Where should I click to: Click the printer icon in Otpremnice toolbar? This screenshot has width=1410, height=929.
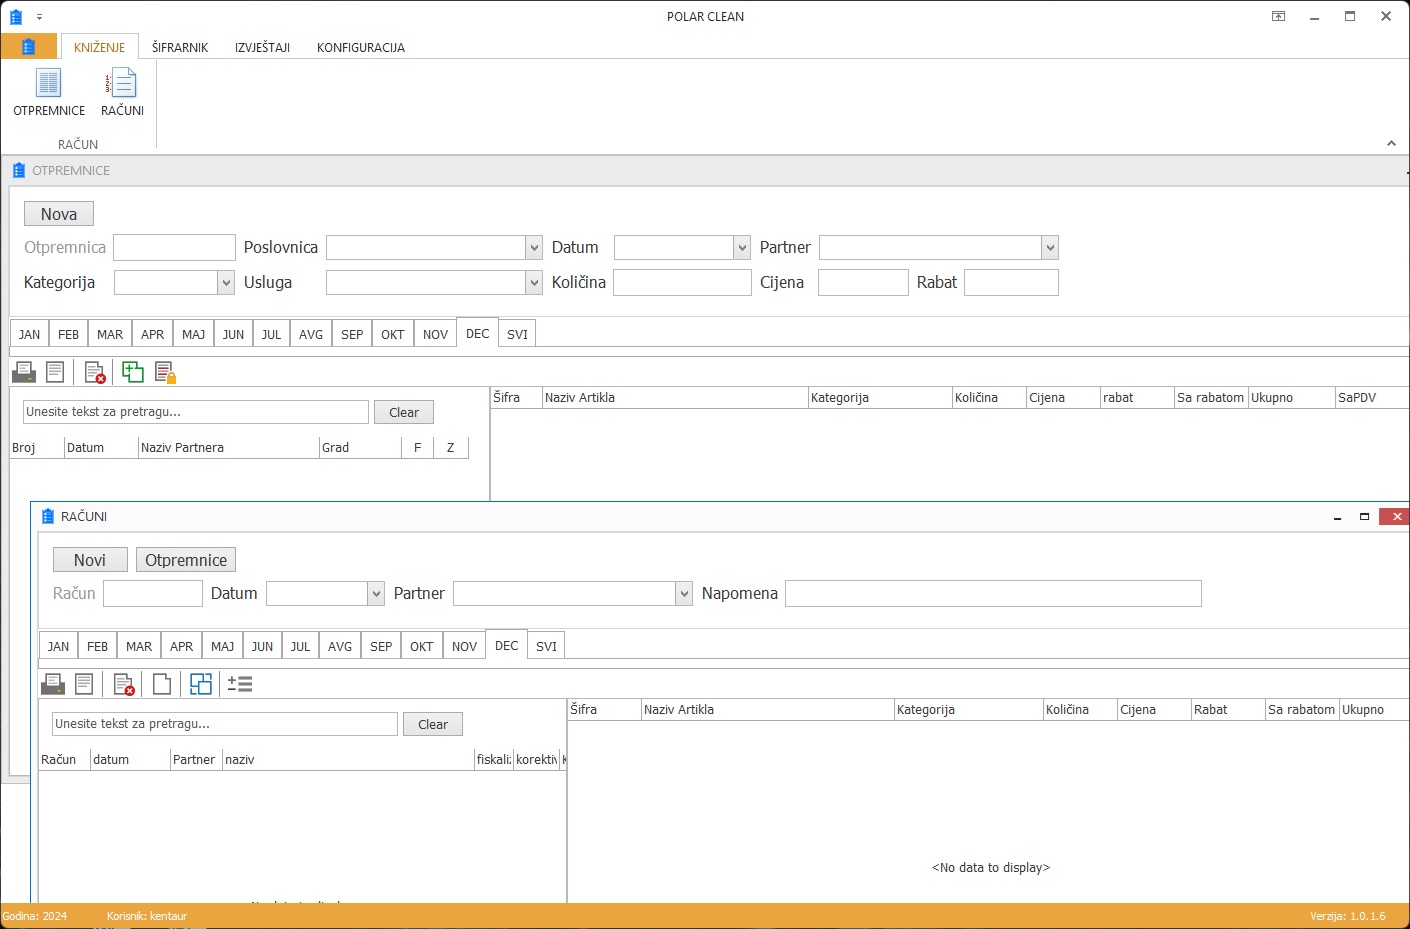coord(24,372)
